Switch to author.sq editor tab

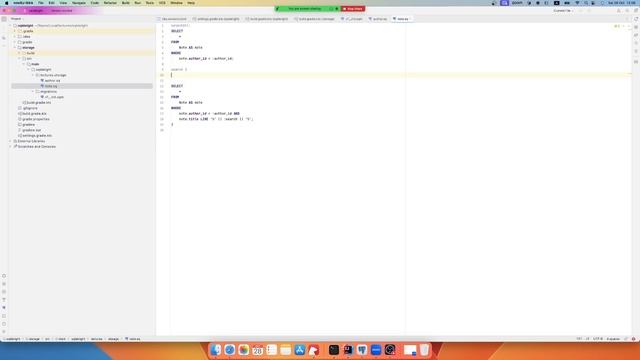point(378,19)
